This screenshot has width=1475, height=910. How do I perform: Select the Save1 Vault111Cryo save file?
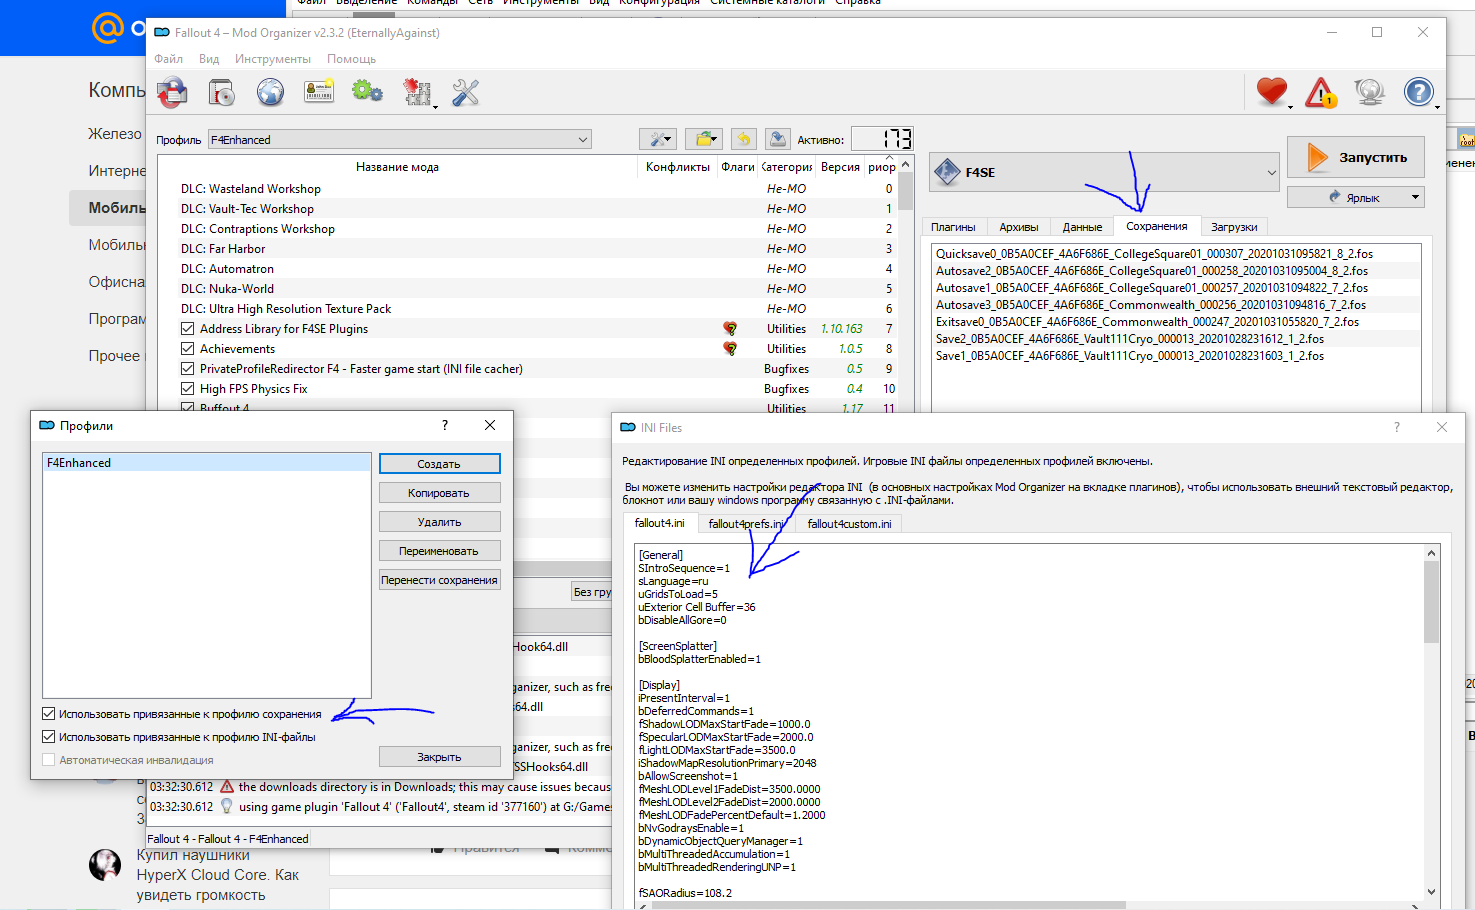(x=1176, y=356)
